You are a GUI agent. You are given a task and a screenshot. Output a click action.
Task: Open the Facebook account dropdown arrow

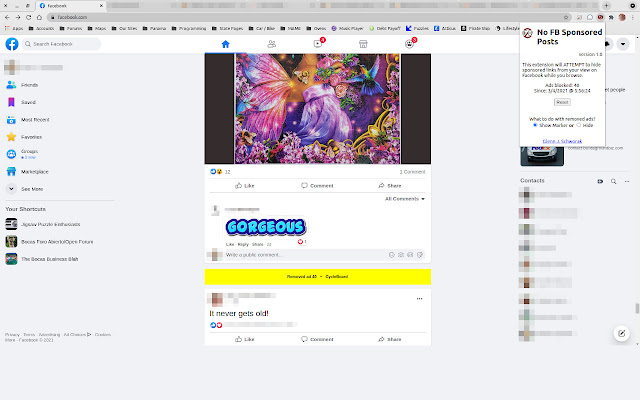(x=623, y=44)
